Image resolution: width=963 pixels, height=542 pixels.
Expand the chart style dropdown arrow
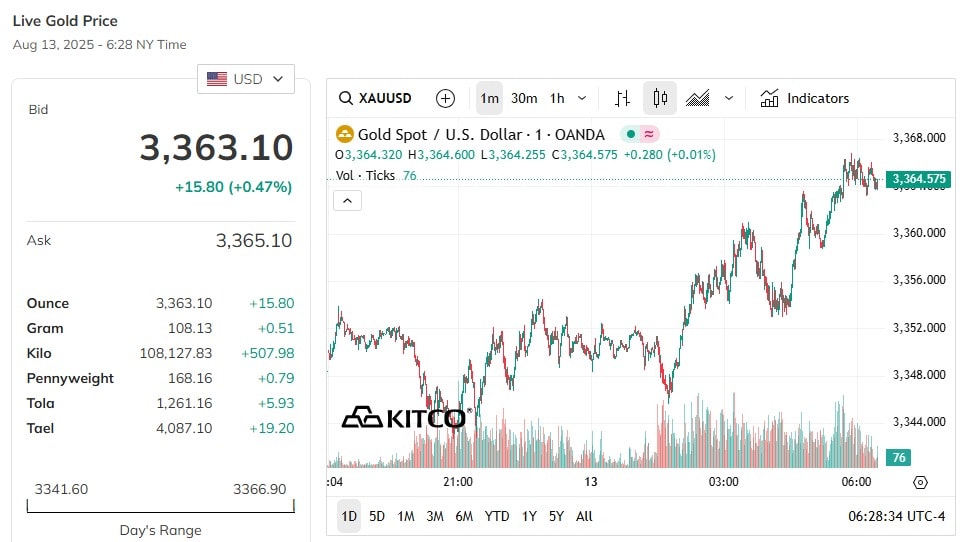[x=729, y=98]
